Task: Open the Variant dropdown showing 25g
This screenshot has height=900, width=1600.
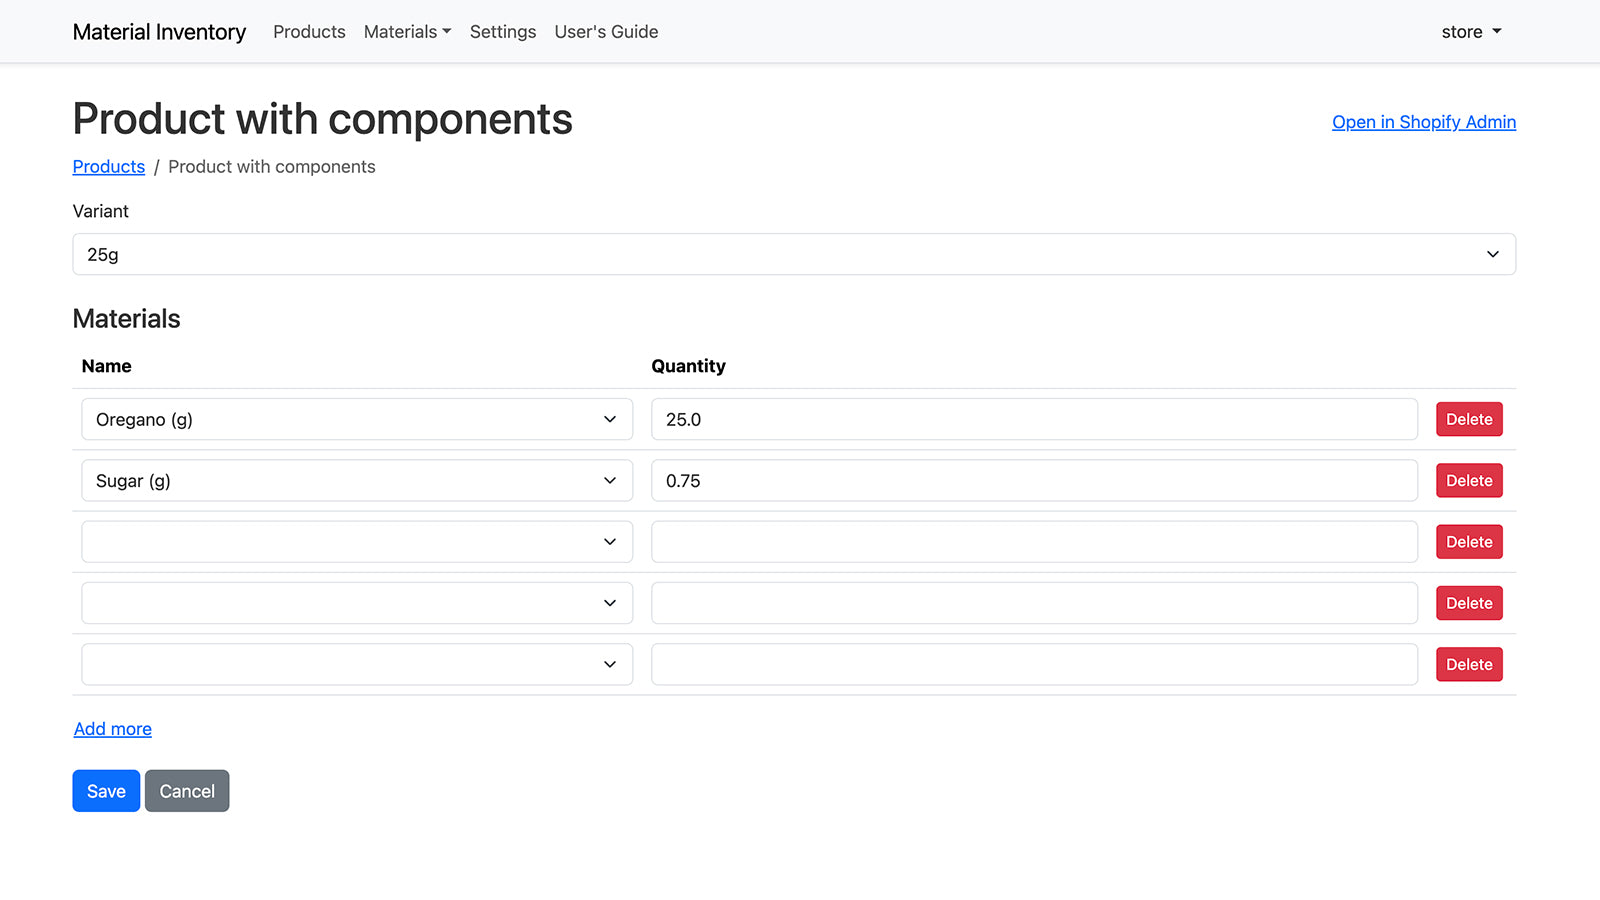Action: point(794,254)
